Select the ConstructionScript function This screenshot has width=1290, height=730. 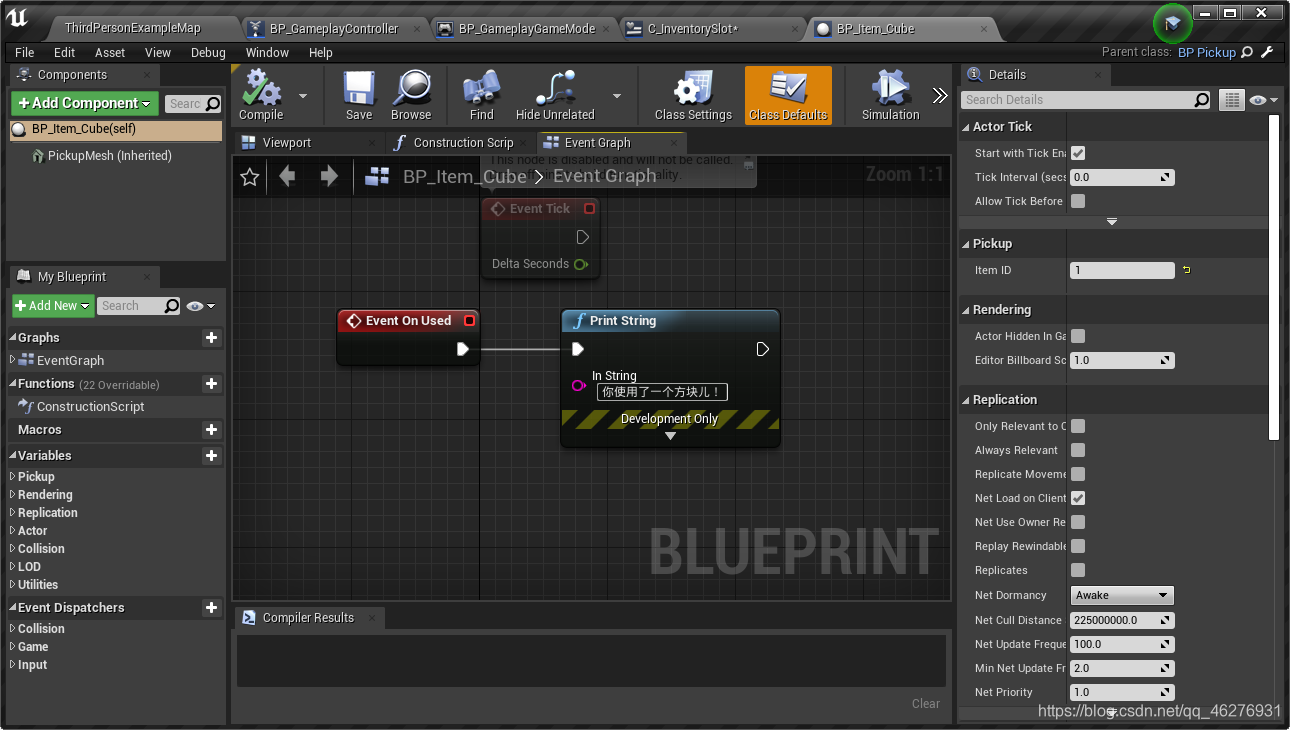coord(91,407)
